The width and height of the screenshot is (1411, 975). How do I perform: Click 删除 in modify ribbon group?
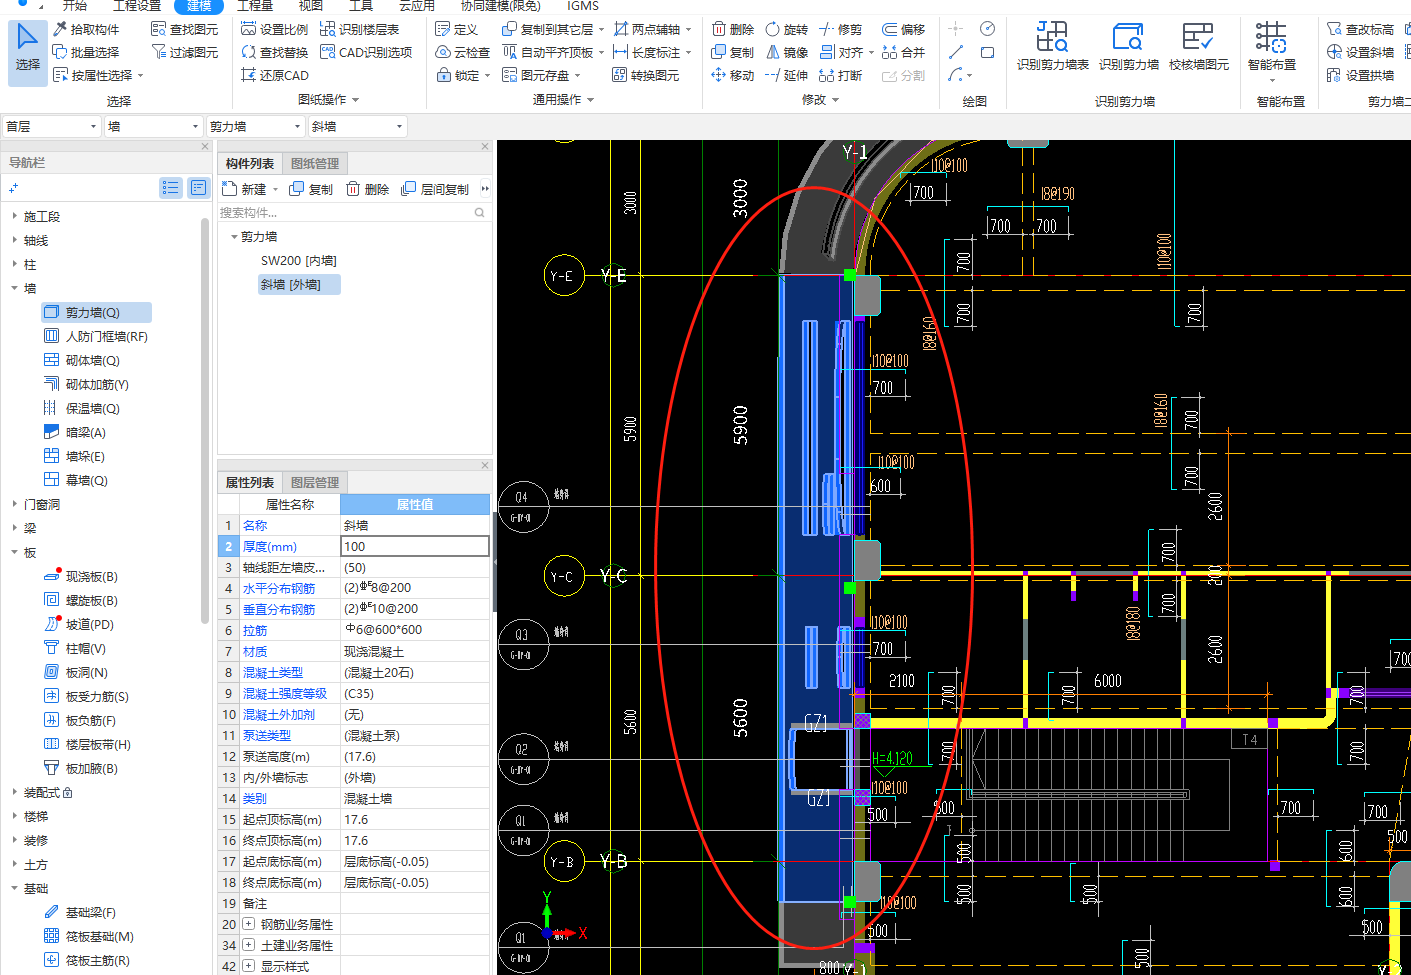tap(733, 29)
